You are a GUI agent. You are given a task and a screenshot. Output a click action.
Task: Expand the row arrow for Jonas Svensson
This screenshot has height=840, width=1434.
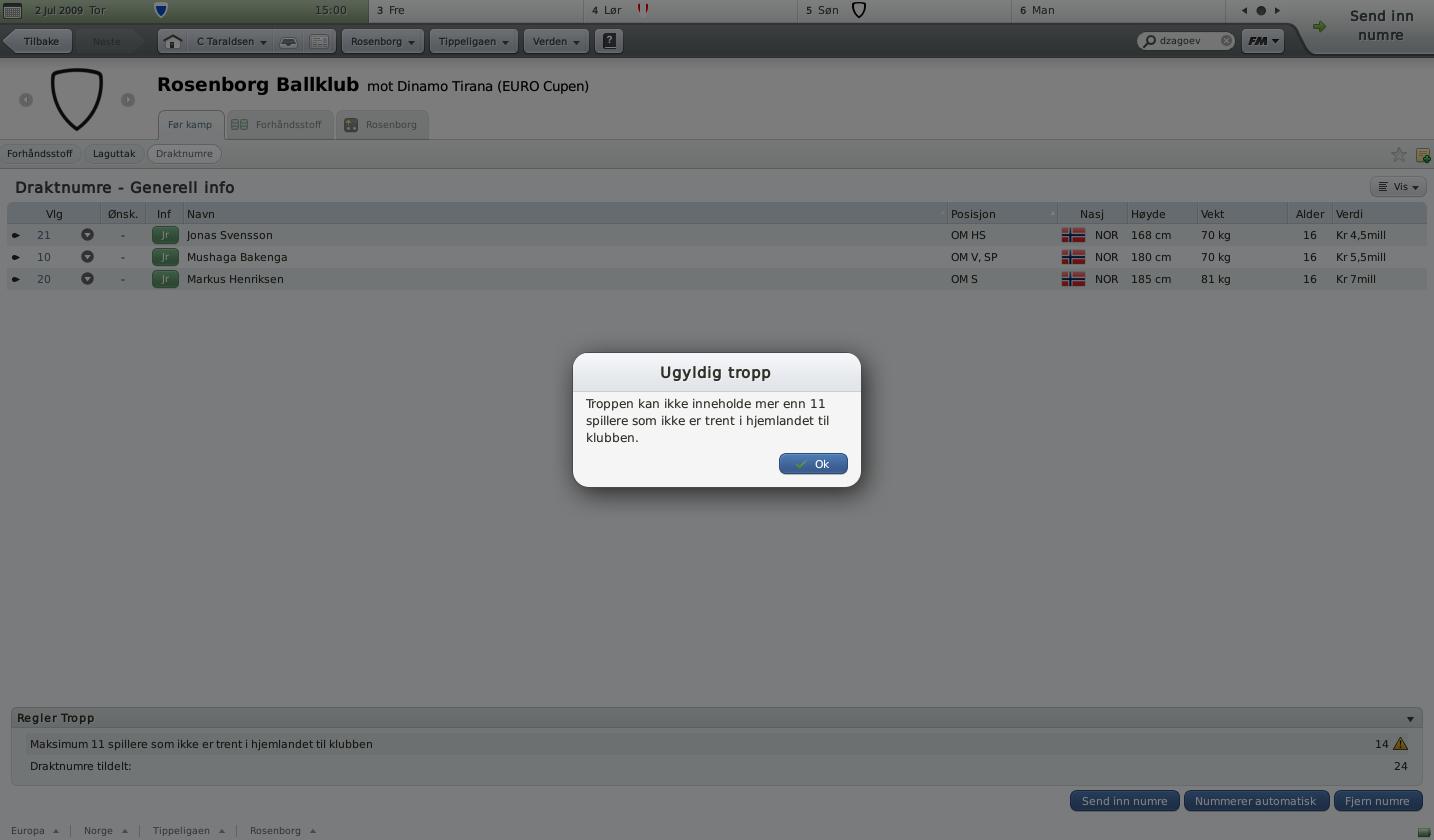click(16, 235)
